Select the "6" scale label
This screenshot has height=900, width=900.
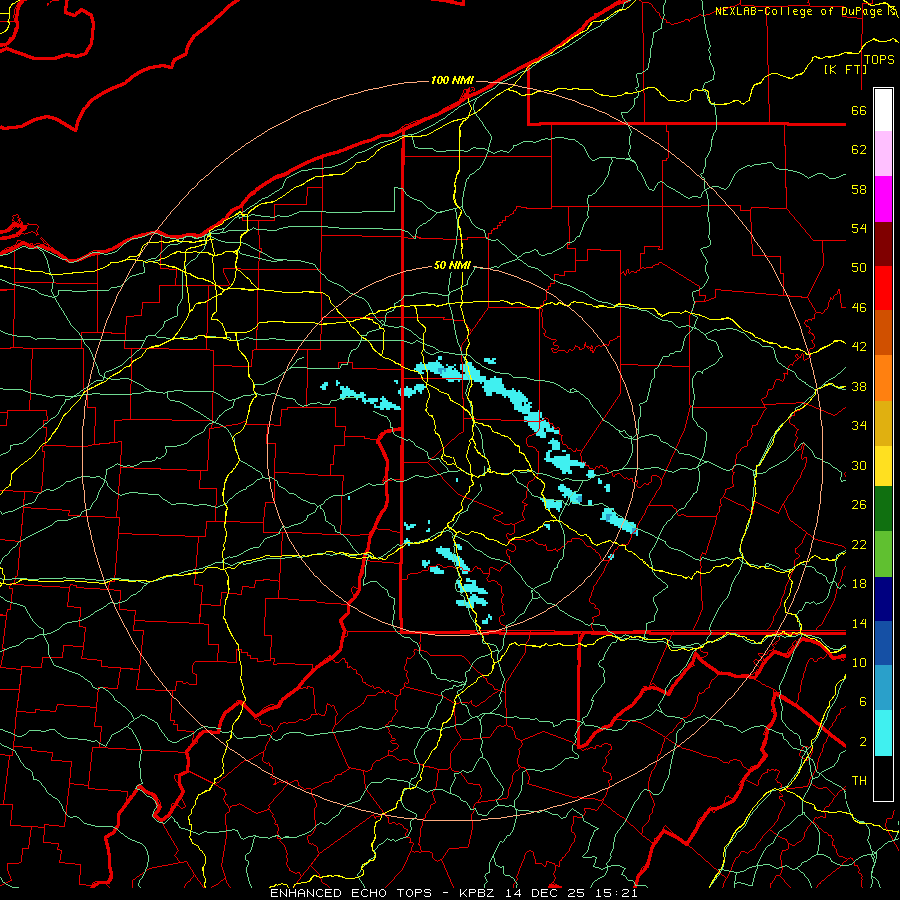tap(862, 702)
